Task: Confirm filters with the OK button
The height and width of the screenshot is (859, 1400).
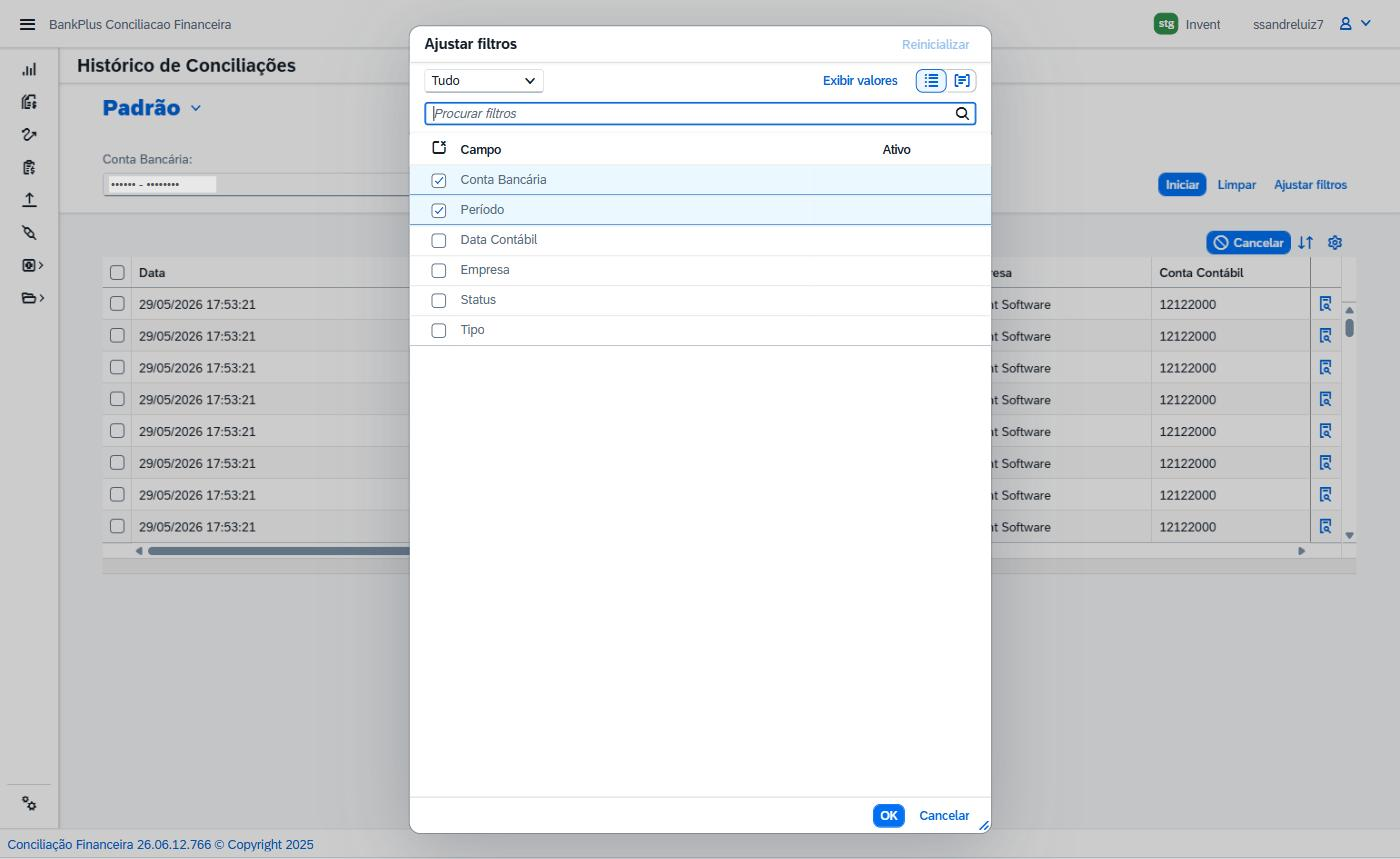Action: point(888,816)
